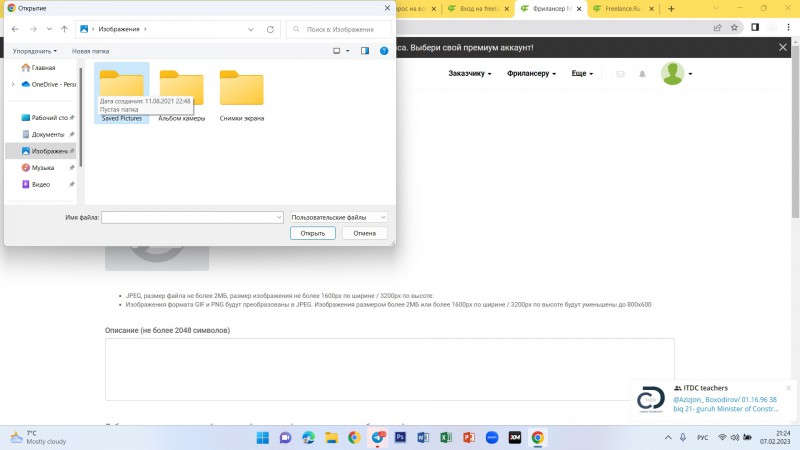The height and width of the screenshot is (450, 800).
Task: Create a folder with Новая папка
Action: [90, 51]
